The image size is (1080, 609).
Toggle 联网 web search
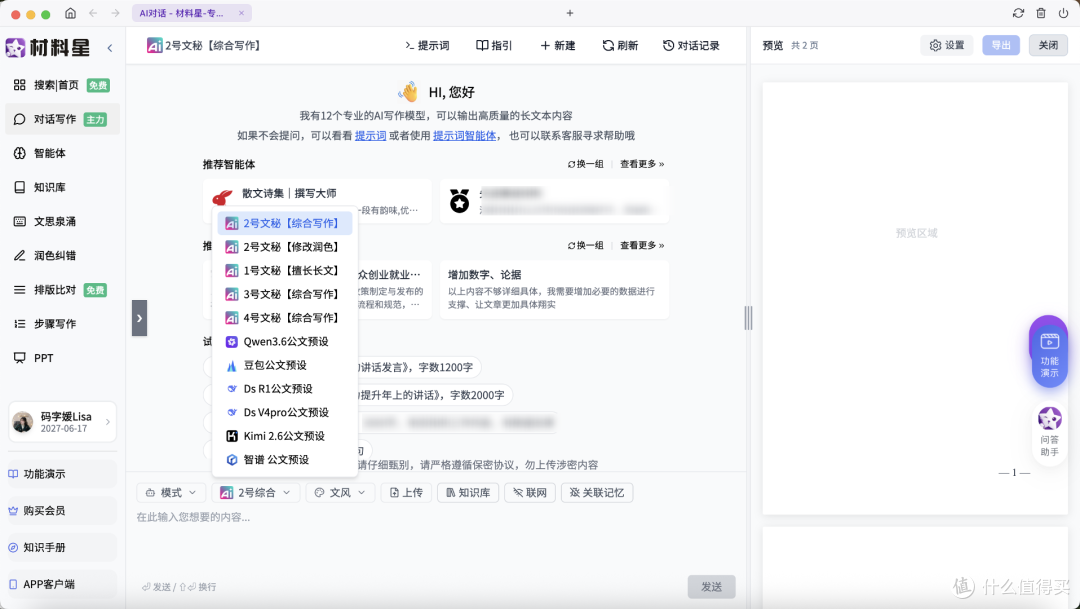coord(530,493)
